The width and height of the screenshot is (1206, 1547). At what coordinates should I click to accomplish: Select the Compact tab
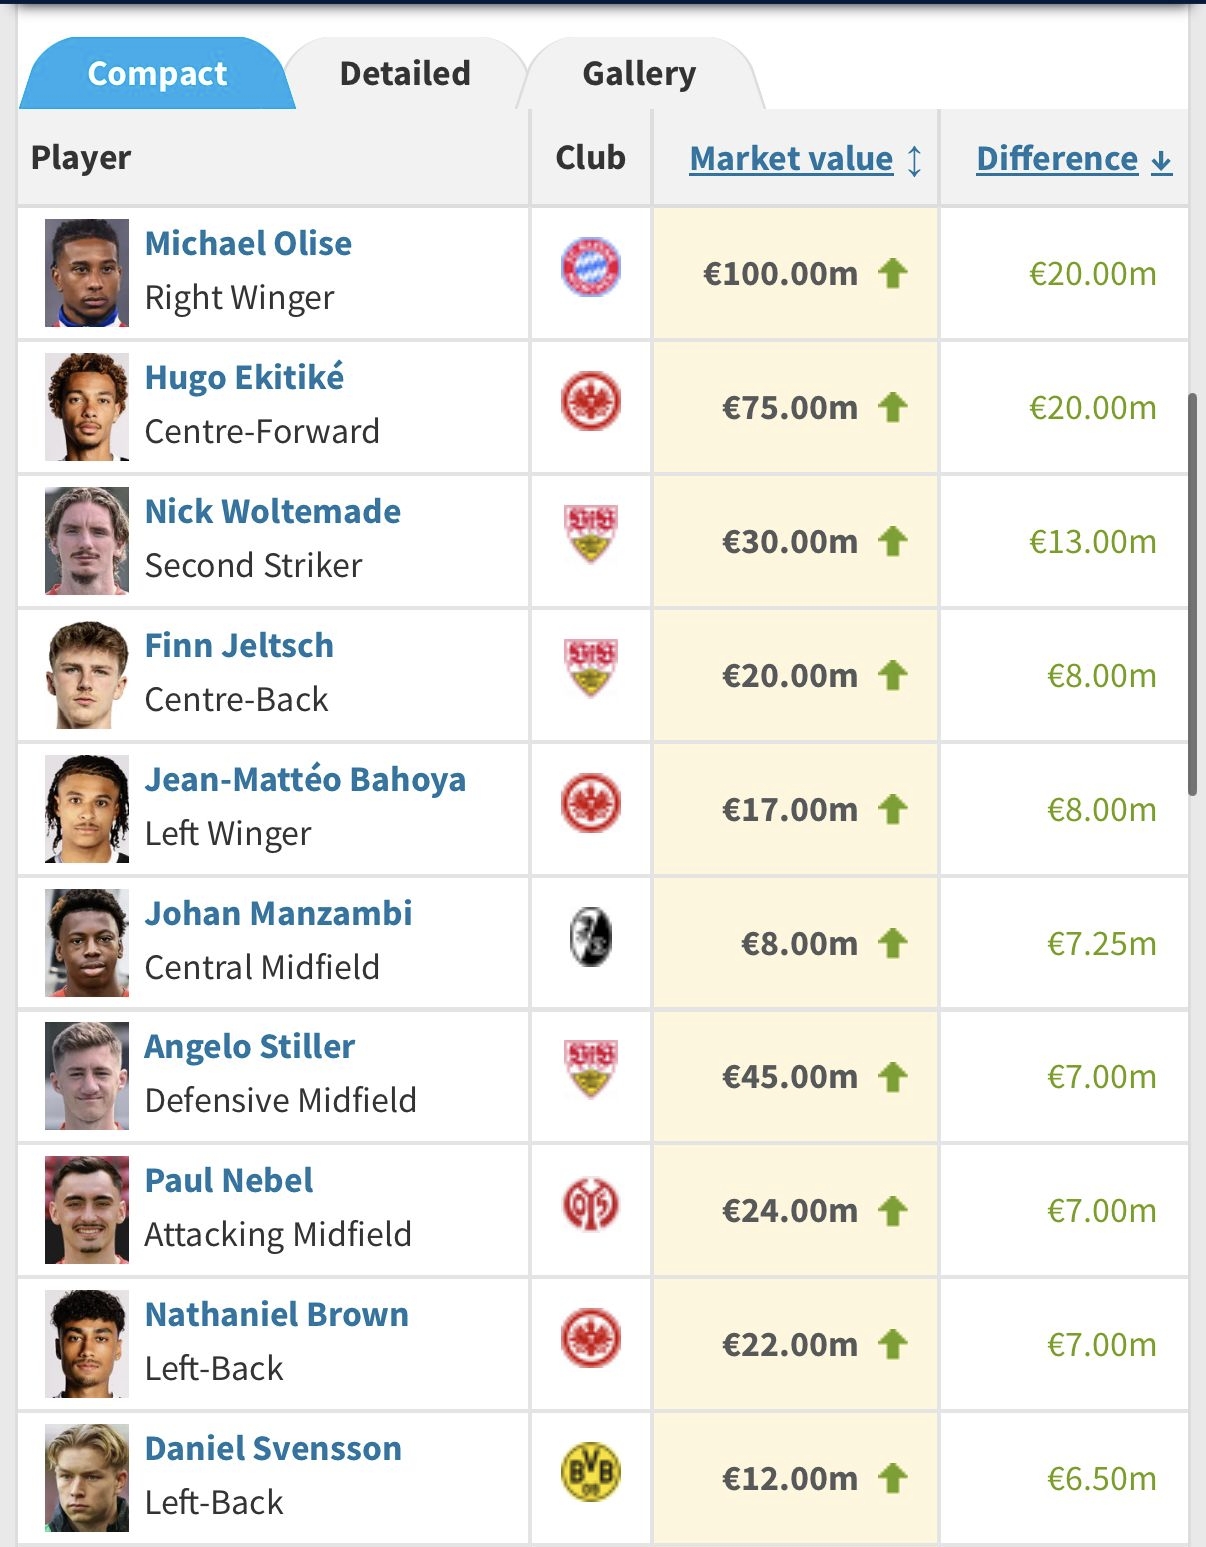tap(157, 74)
